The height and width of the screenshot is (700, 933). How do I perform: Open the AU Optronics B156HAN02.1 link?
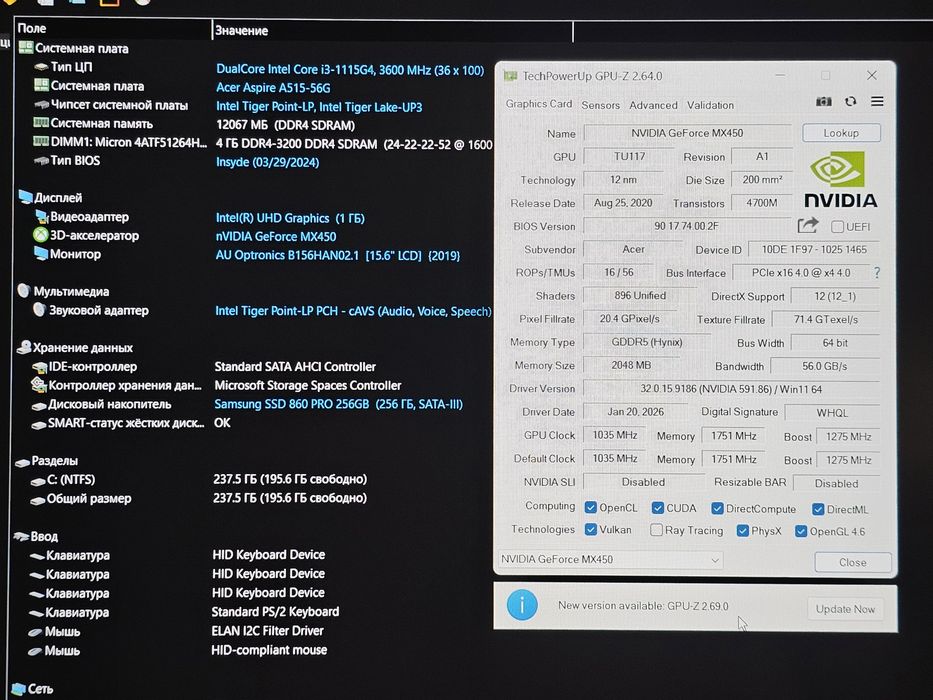[337, 255]
